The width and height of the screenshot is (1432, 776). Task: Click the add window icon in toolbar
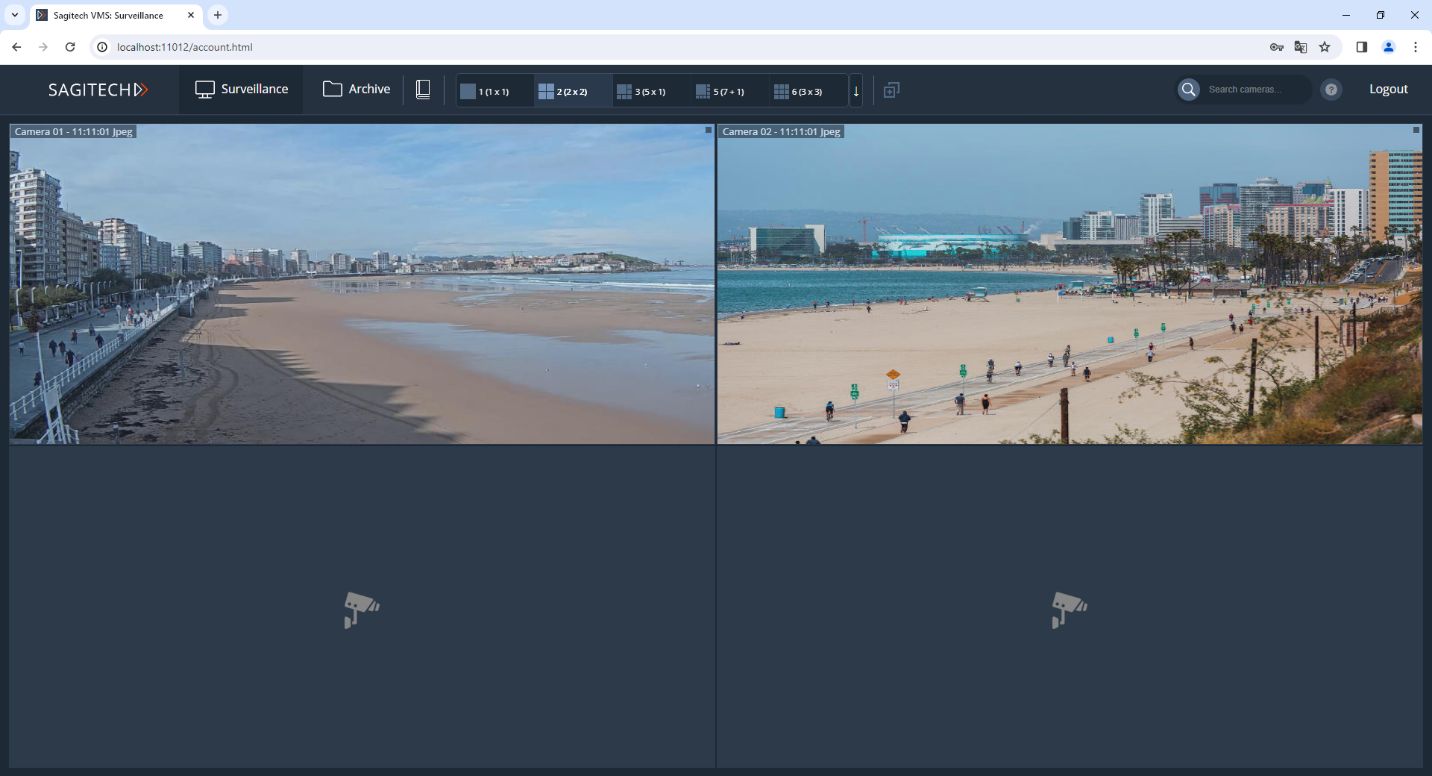click(x=891, y=90)
